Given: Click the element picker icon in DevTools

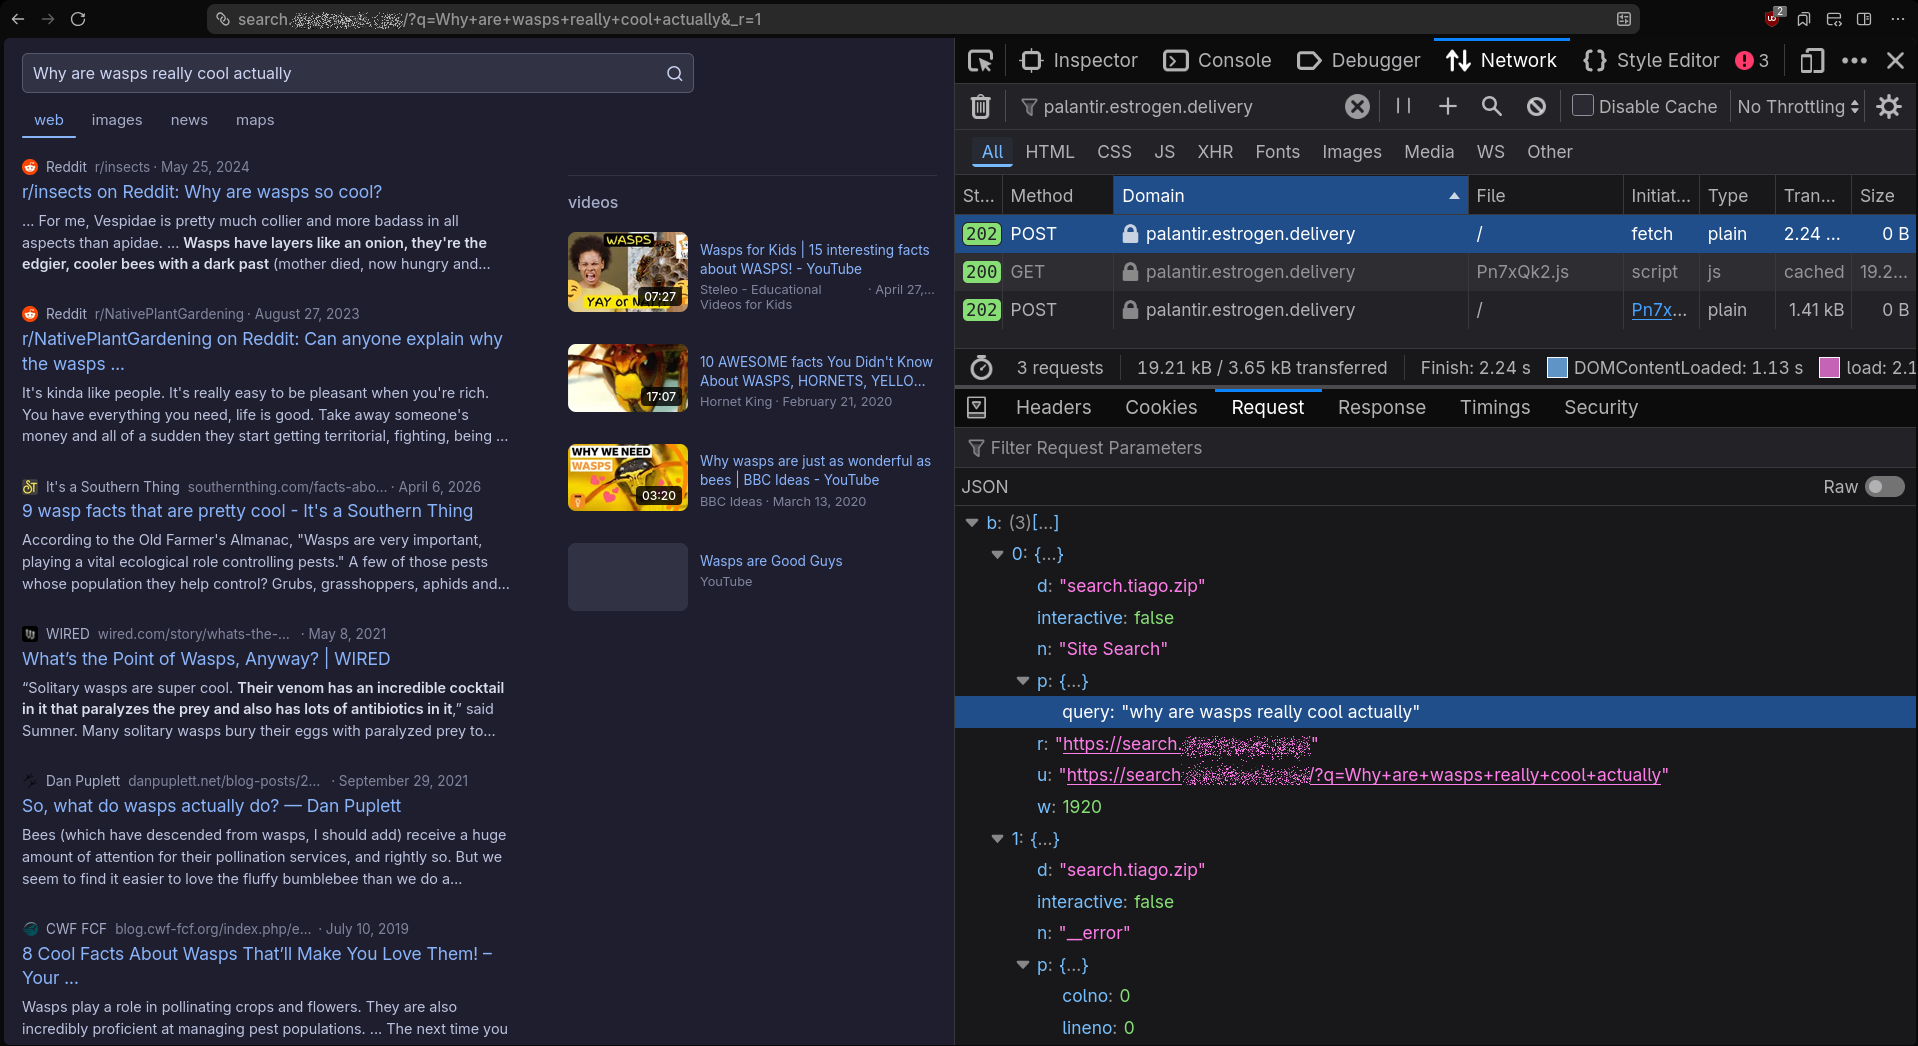Looking at the screenshot, I should point(980,61).
